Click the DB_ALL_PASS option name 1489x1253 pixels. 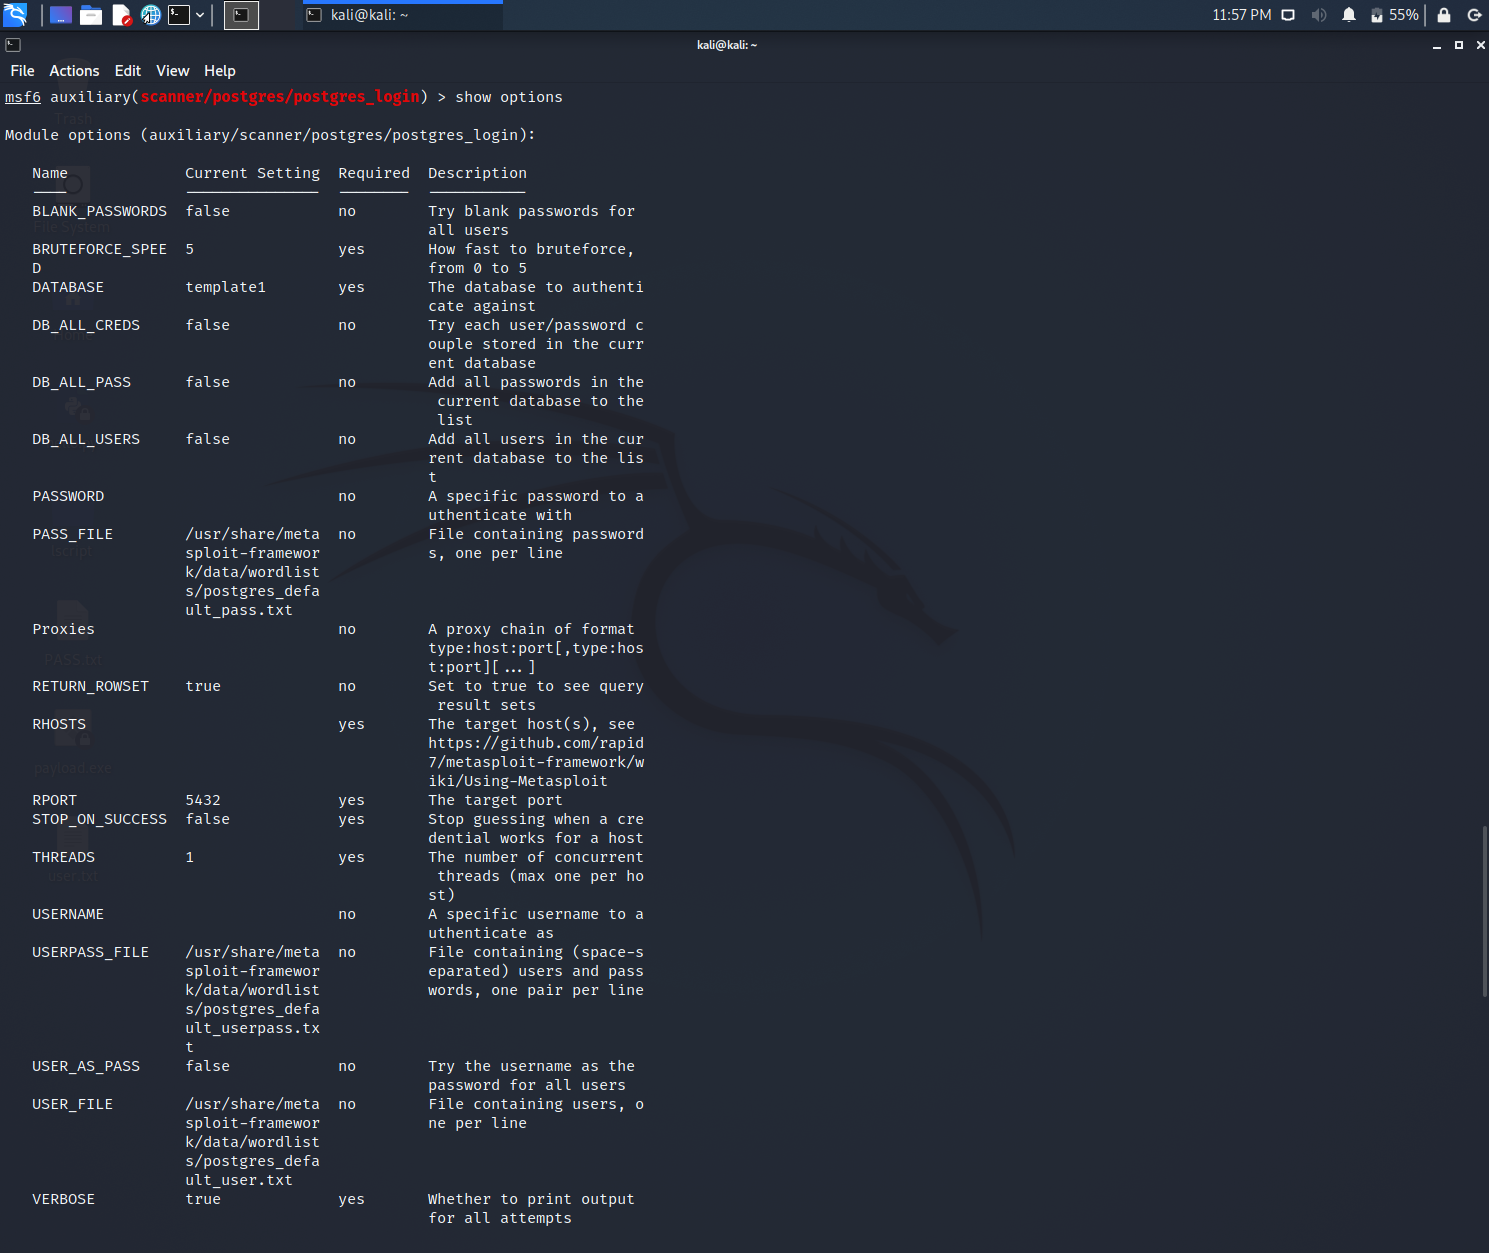point(81,382)
